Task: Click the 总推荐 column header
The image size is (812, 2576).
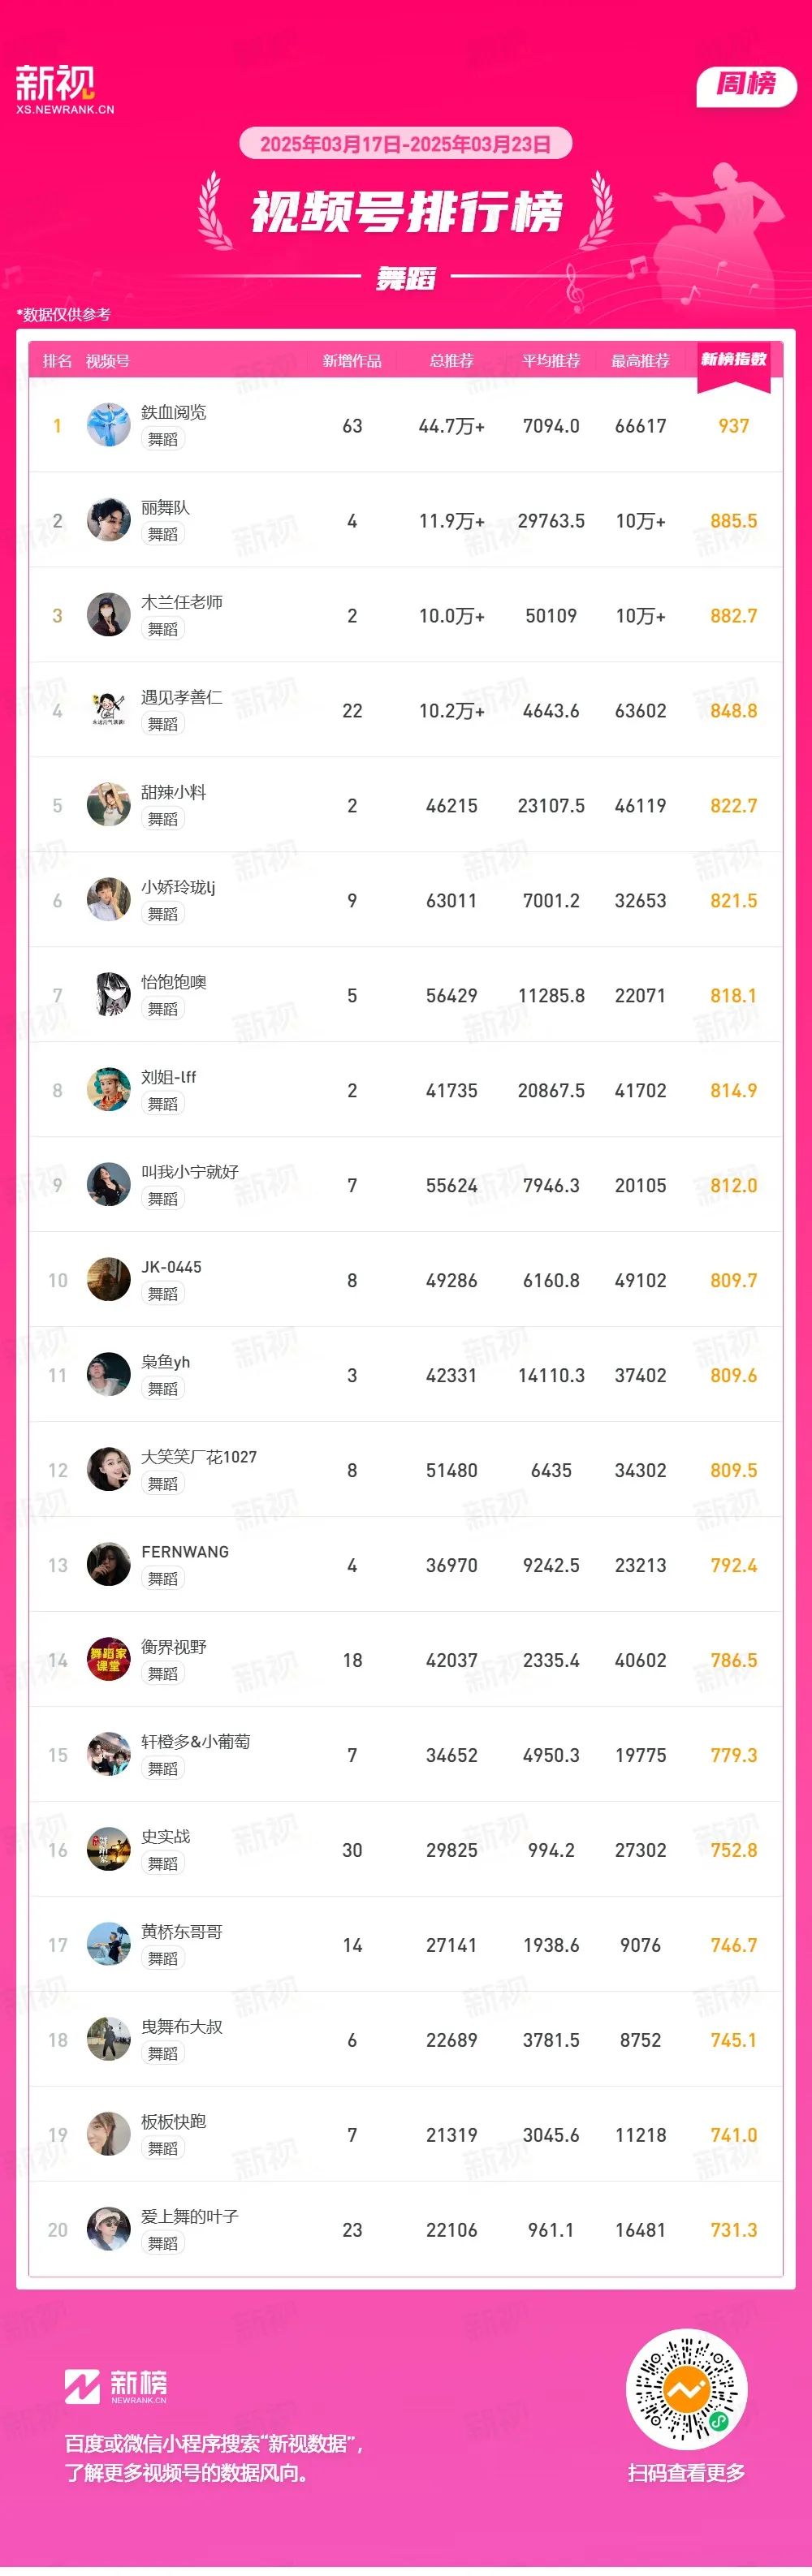Action: click(452, 361)
